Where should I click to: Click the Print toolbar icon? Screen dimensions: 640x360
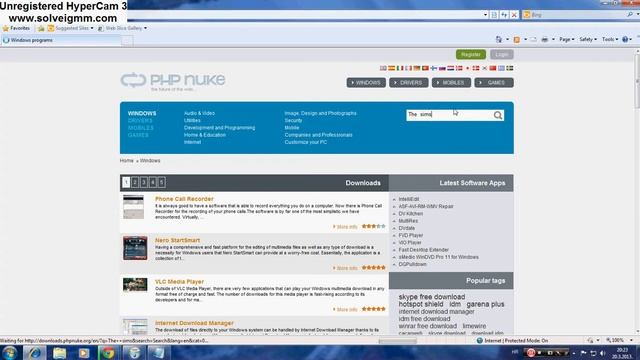544,39
